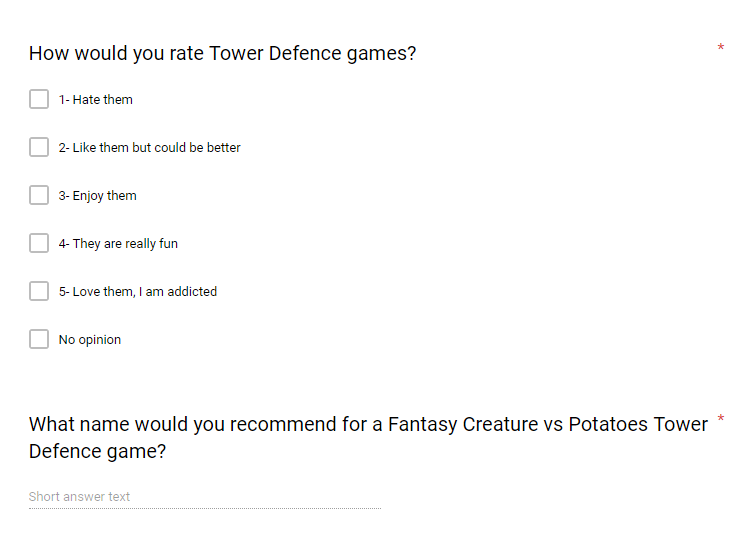Check the box for '2- Like them but could be better'
The image size is (736, 538).
(39, 147)
